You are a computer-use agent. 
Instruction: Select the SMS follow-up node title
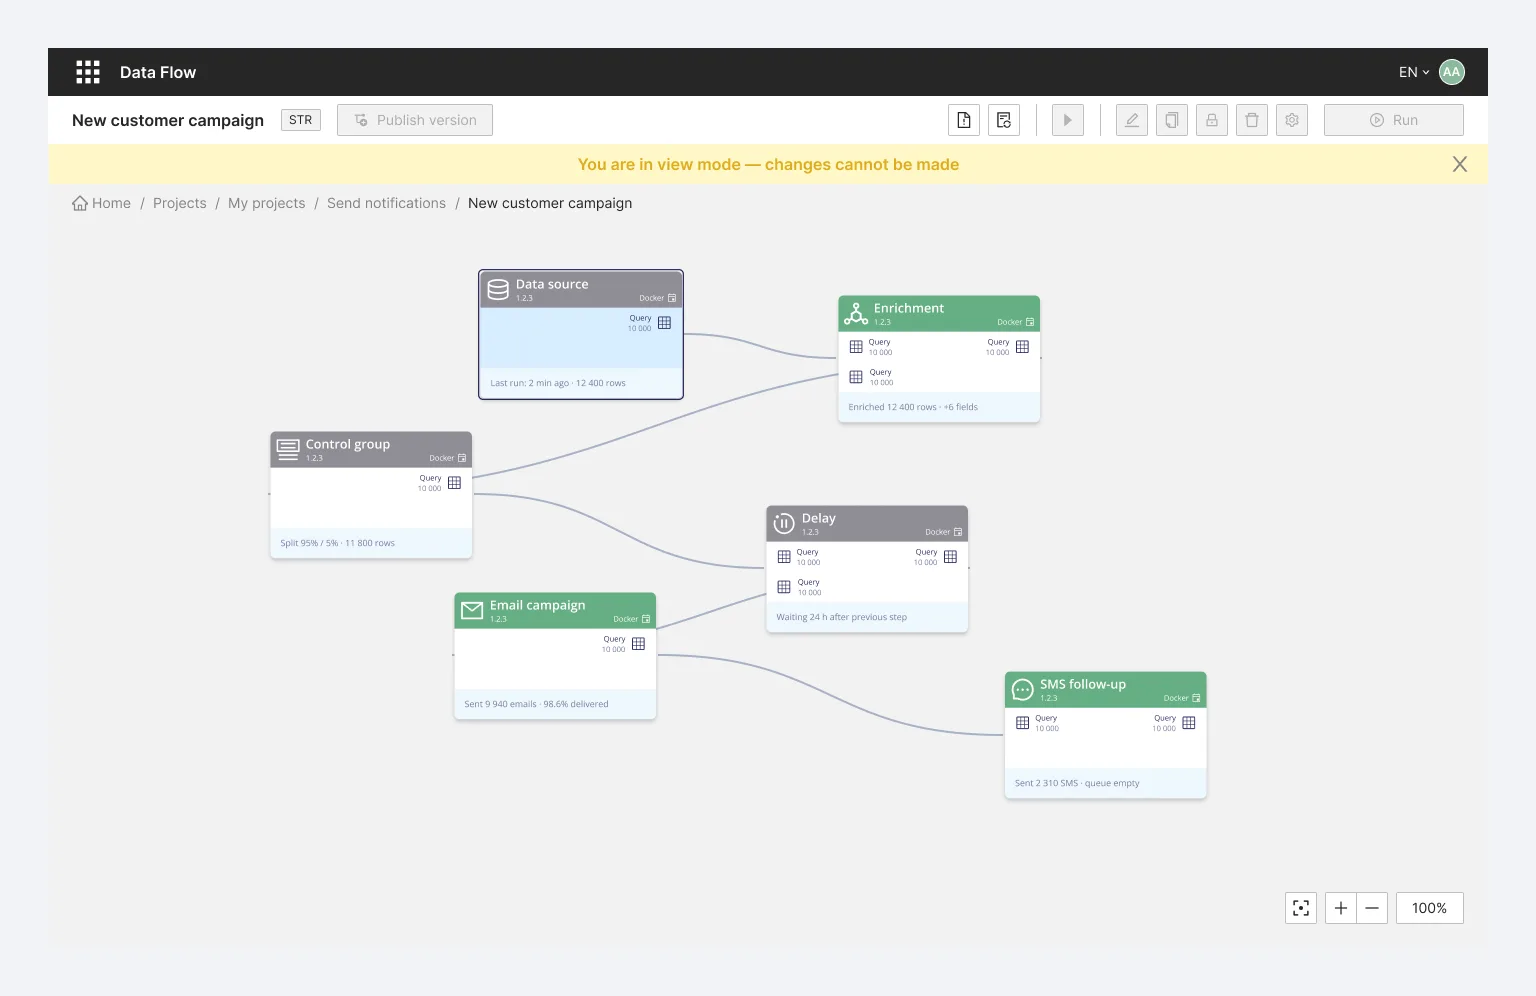point(1083,684)
